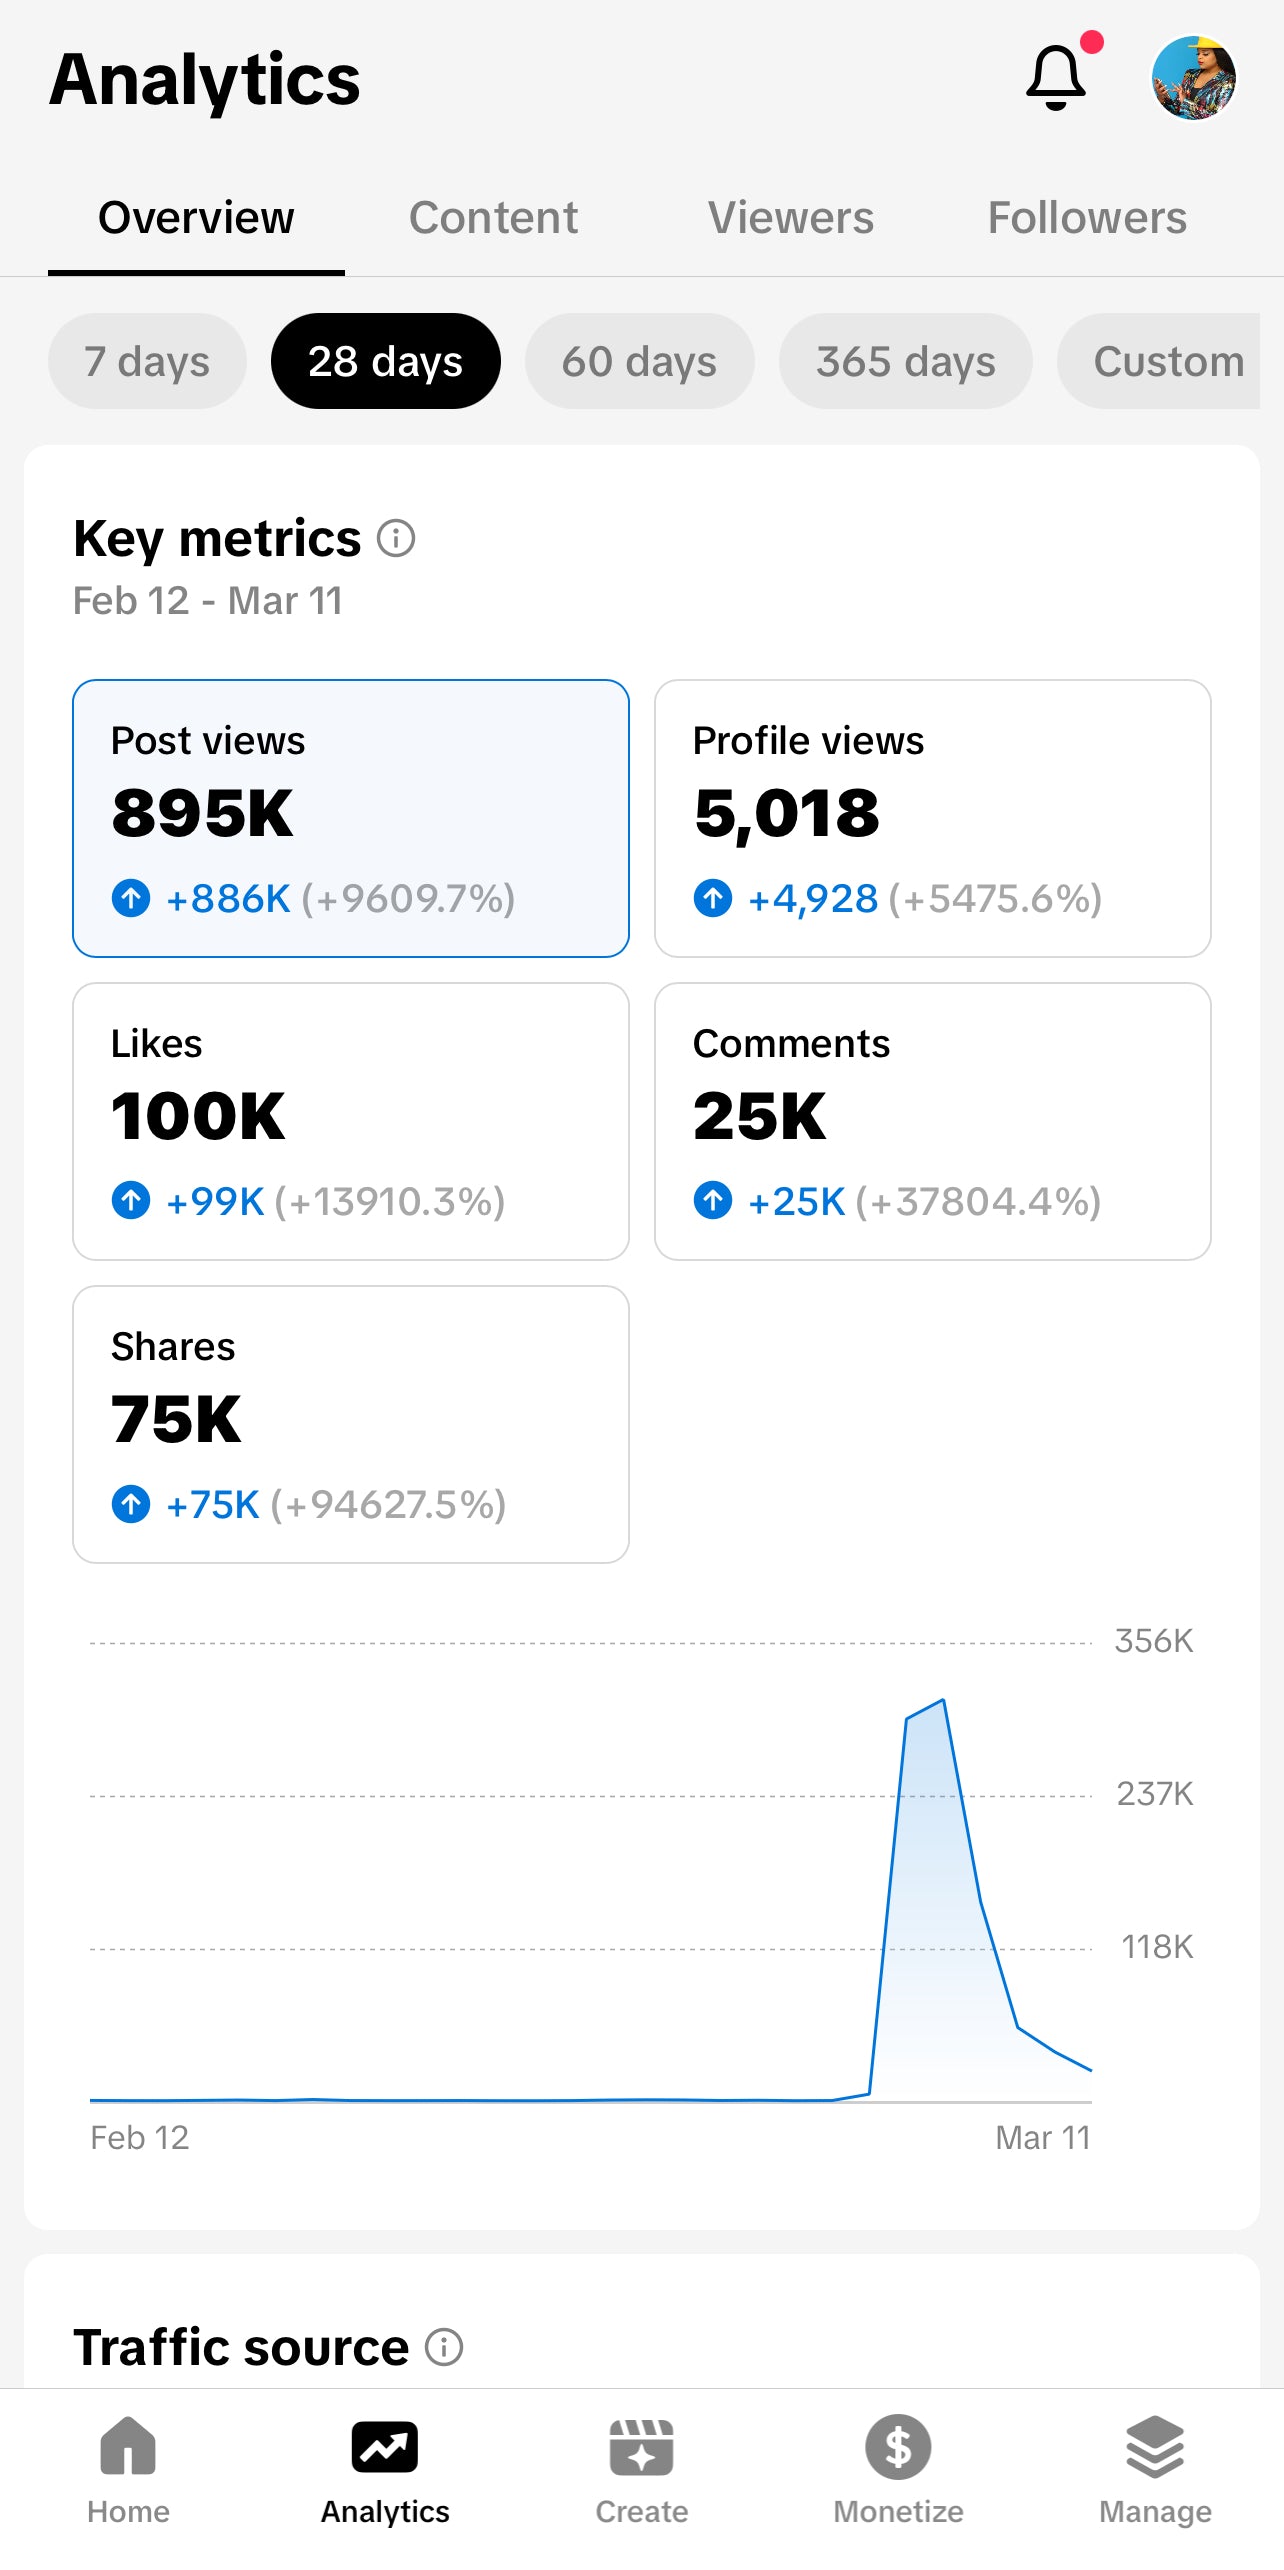The height and width of the screenshot is (2570, 1284).
Task: Select the 7 days range
Action: pyautogui.click(x=147, y=361)
